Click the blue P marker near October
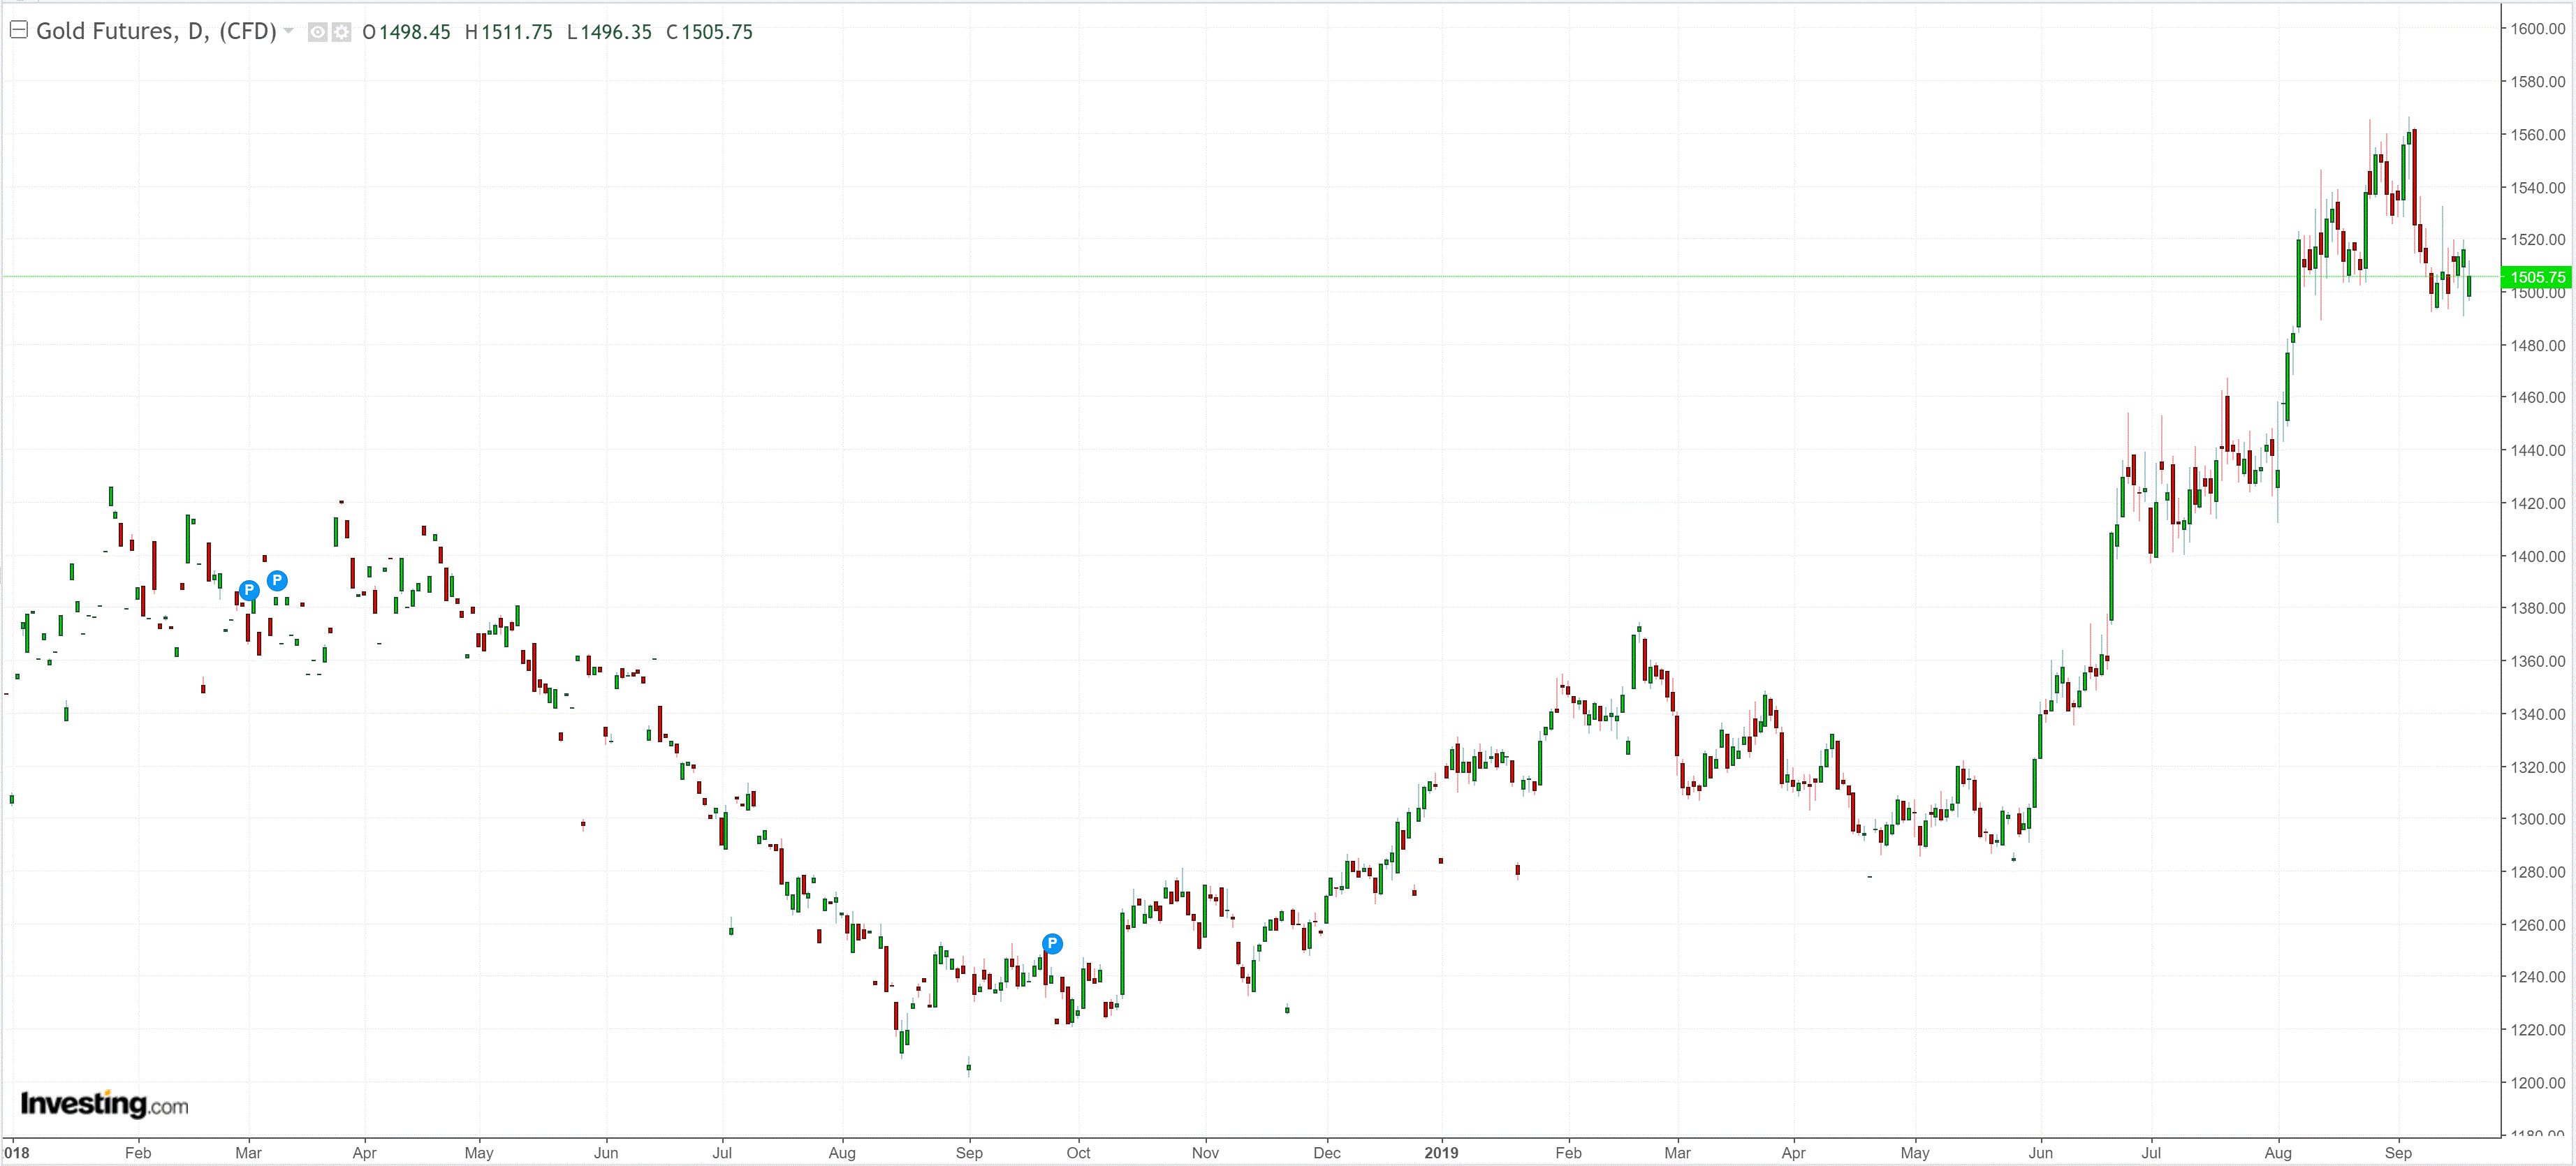Screen dimensions: 2576x1166 [x=1052, y=943]
